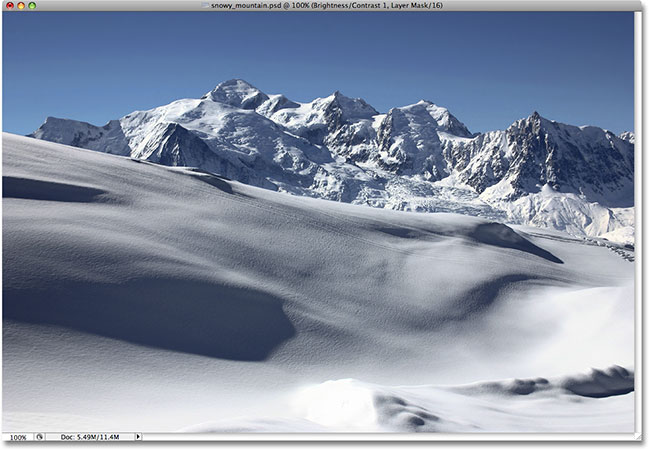
Task: Click the snowy_mountain.psd document icon in title
Action: 205,5
